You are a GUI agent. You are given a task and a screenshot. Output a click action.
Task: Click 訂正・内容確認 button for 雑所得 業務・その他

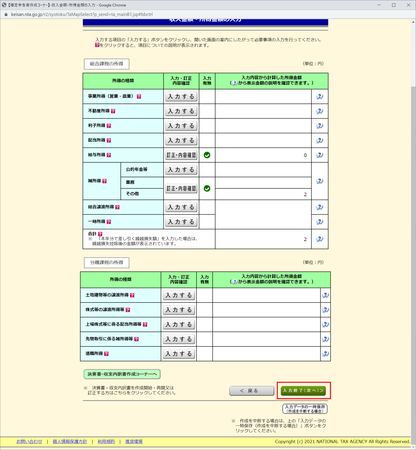181,189
